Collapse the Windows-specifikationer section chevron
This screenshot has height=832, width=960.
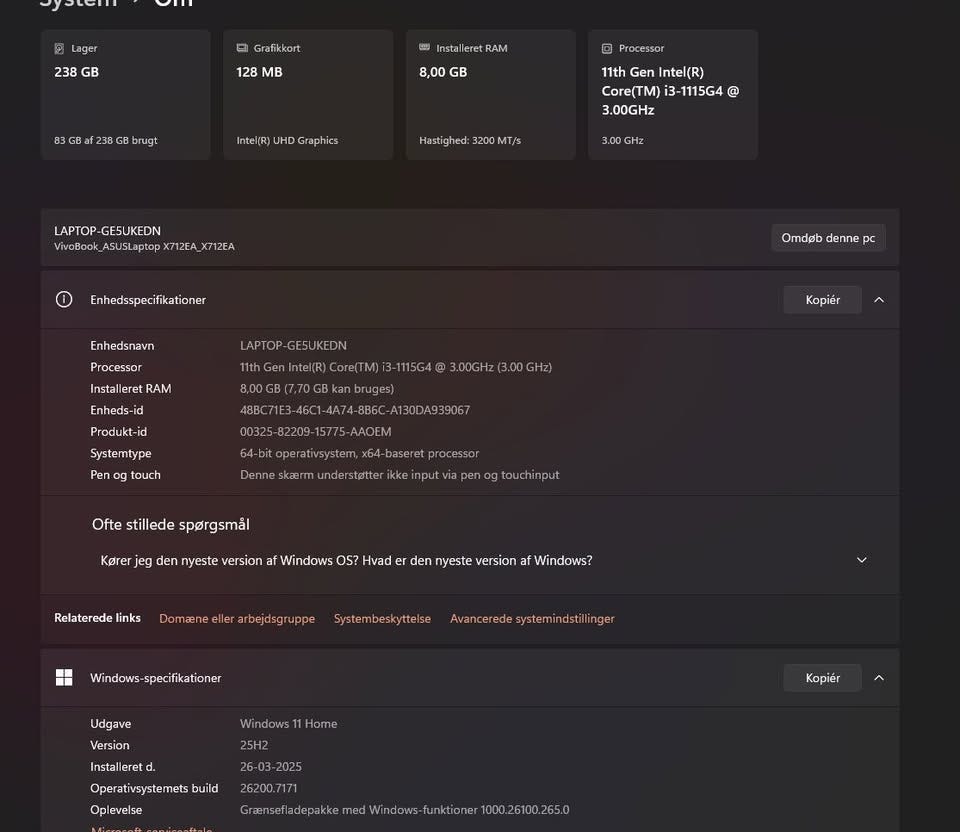[879, 677]
